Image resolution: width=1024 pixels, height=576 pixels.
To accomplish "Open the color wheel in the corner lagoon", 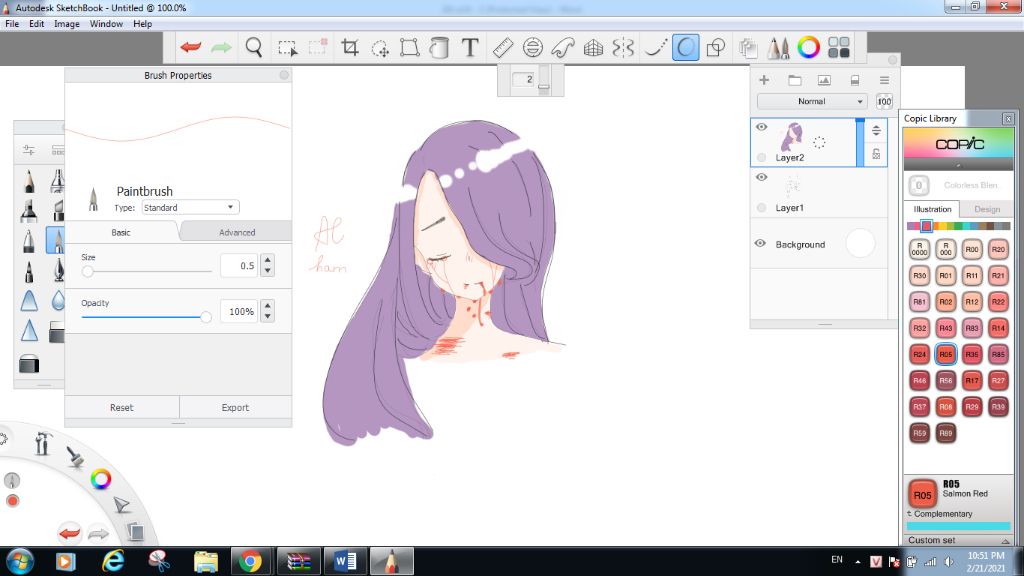I will 101,479.
